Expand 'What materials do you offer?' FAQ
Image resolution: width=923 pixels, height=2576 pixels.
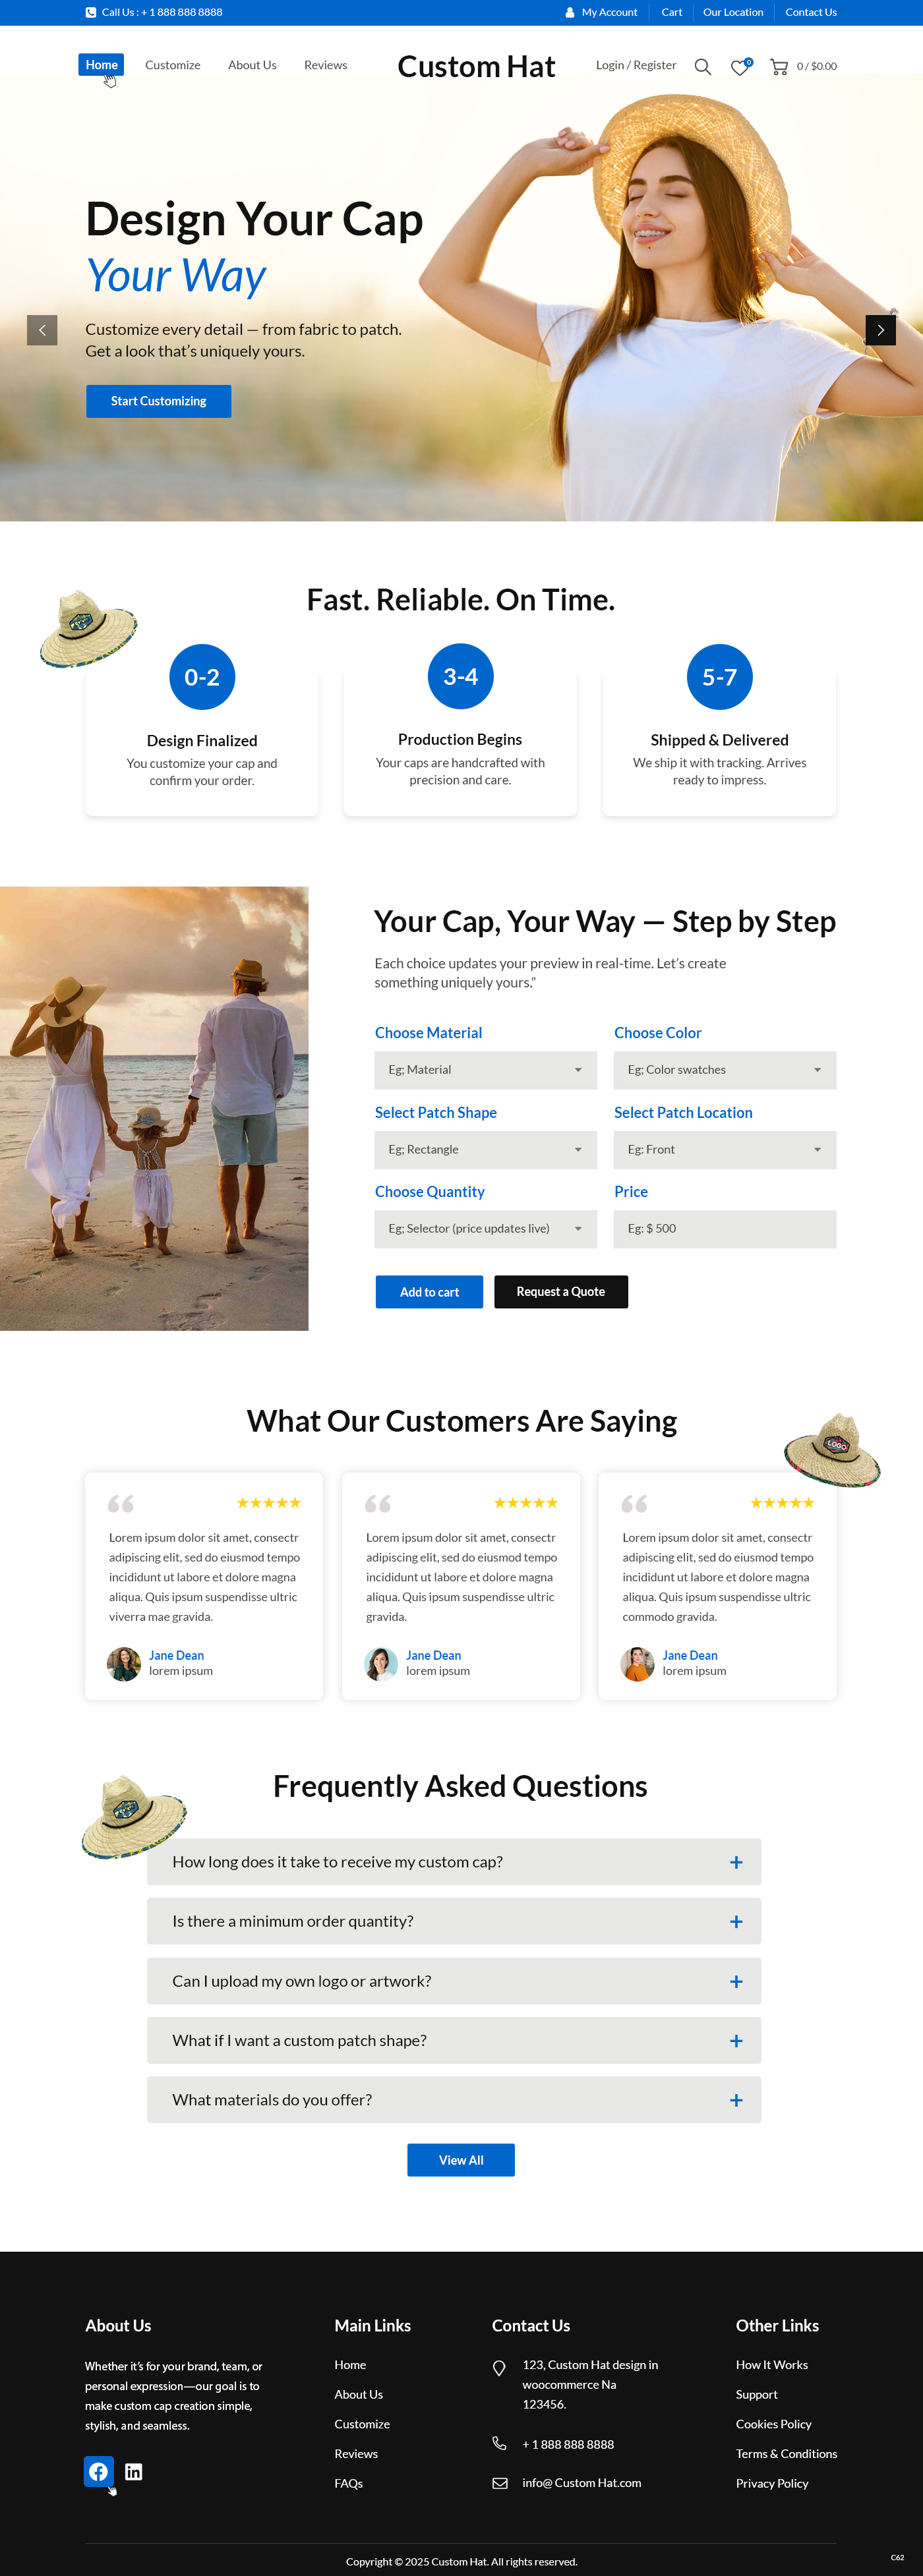pyautogui.click(x=454, y=2100)
